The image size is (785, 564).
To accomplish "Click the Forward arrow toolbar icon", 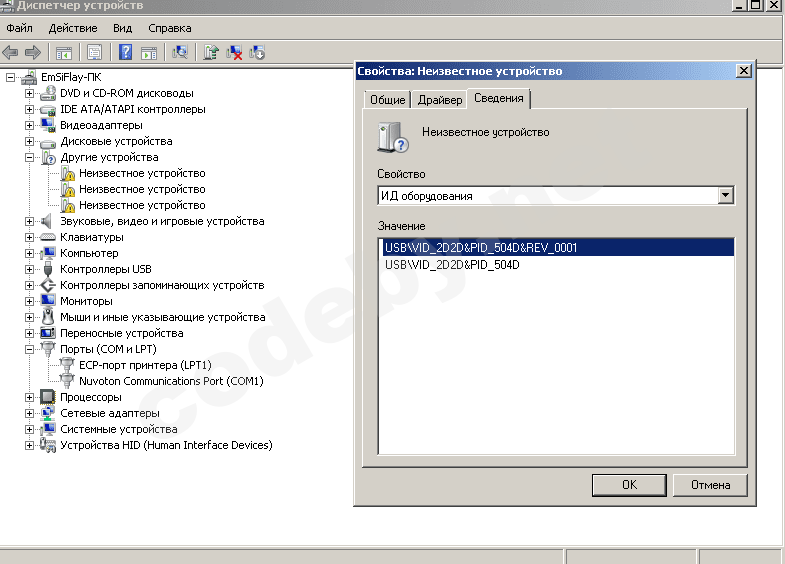I will tap(33, 52).
